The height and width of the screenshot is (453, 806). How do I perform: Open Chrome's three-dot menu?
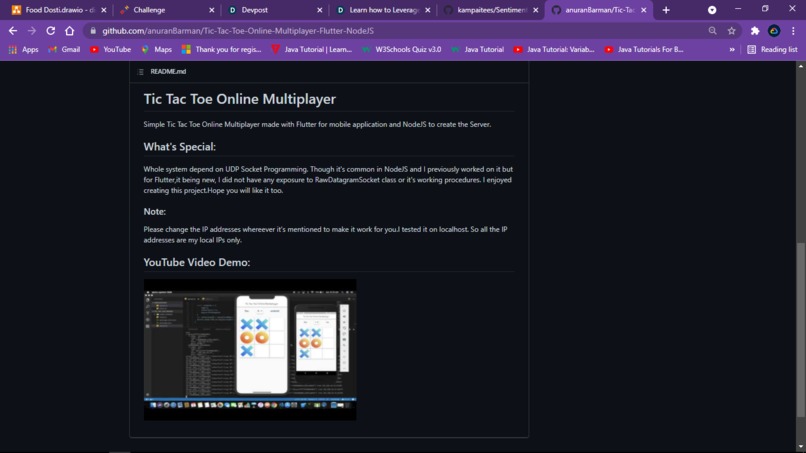pos(793,31)
